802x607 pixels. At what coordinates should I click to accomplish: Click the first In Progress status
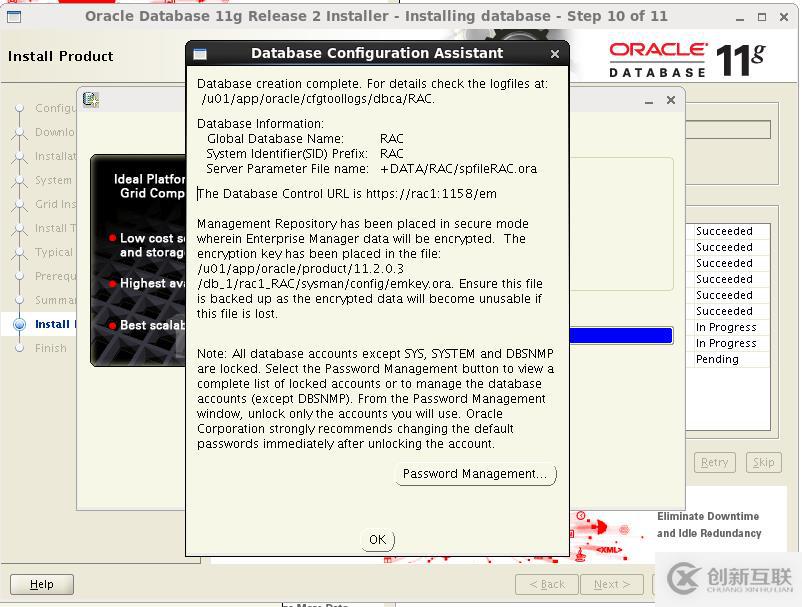[726, 327]
